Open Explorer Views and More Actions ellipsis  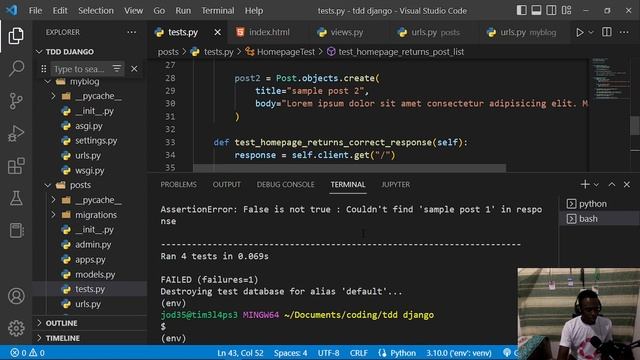131,32
